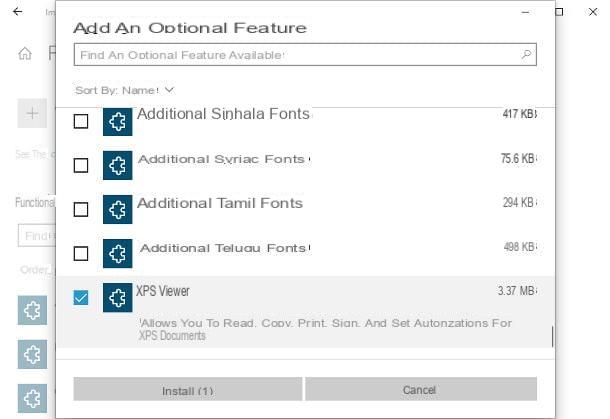Click the Additional Telugu Fonts puzzle icon
Image resolution: width=610 pixels, height=419 pixels.
[117, 254]
